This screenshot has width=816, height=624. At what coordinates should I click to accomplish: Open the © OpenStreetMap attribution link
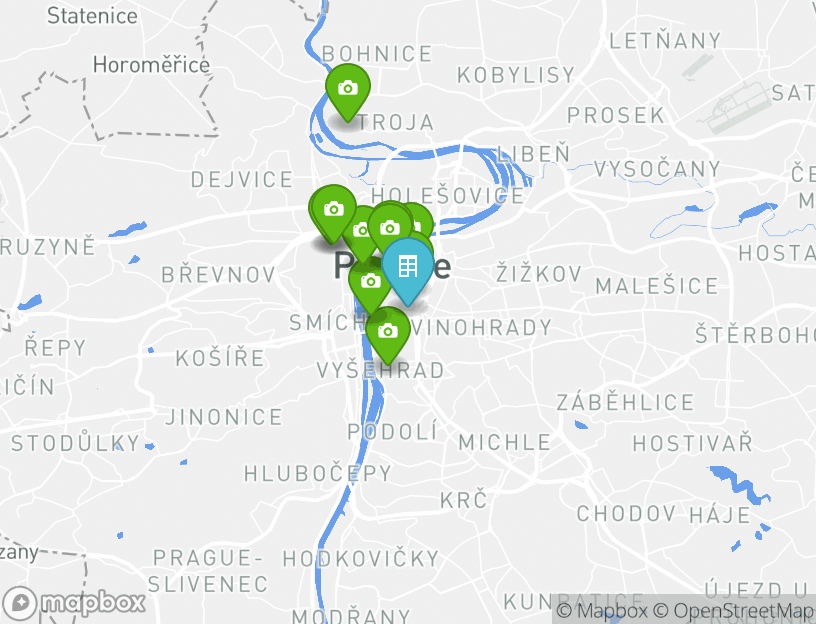tap(732, 610)
